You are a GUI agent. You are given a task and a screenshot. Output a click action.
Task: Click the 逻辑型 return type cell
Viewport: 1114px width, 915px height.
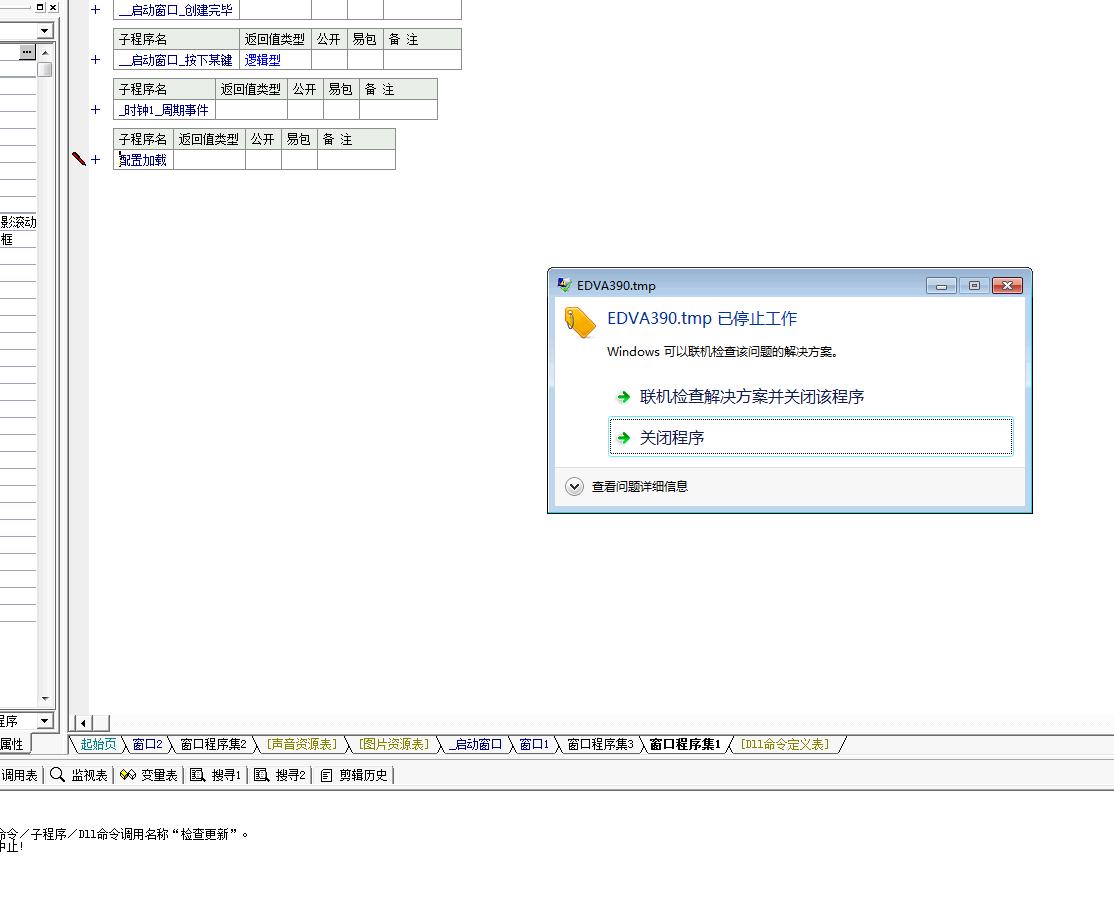tap(275, 60)
